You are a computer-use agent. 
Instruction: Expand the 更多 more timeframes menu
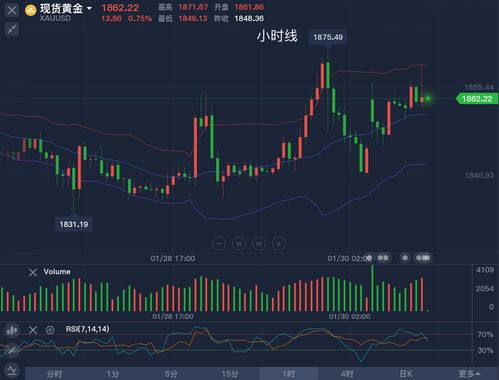469,374
